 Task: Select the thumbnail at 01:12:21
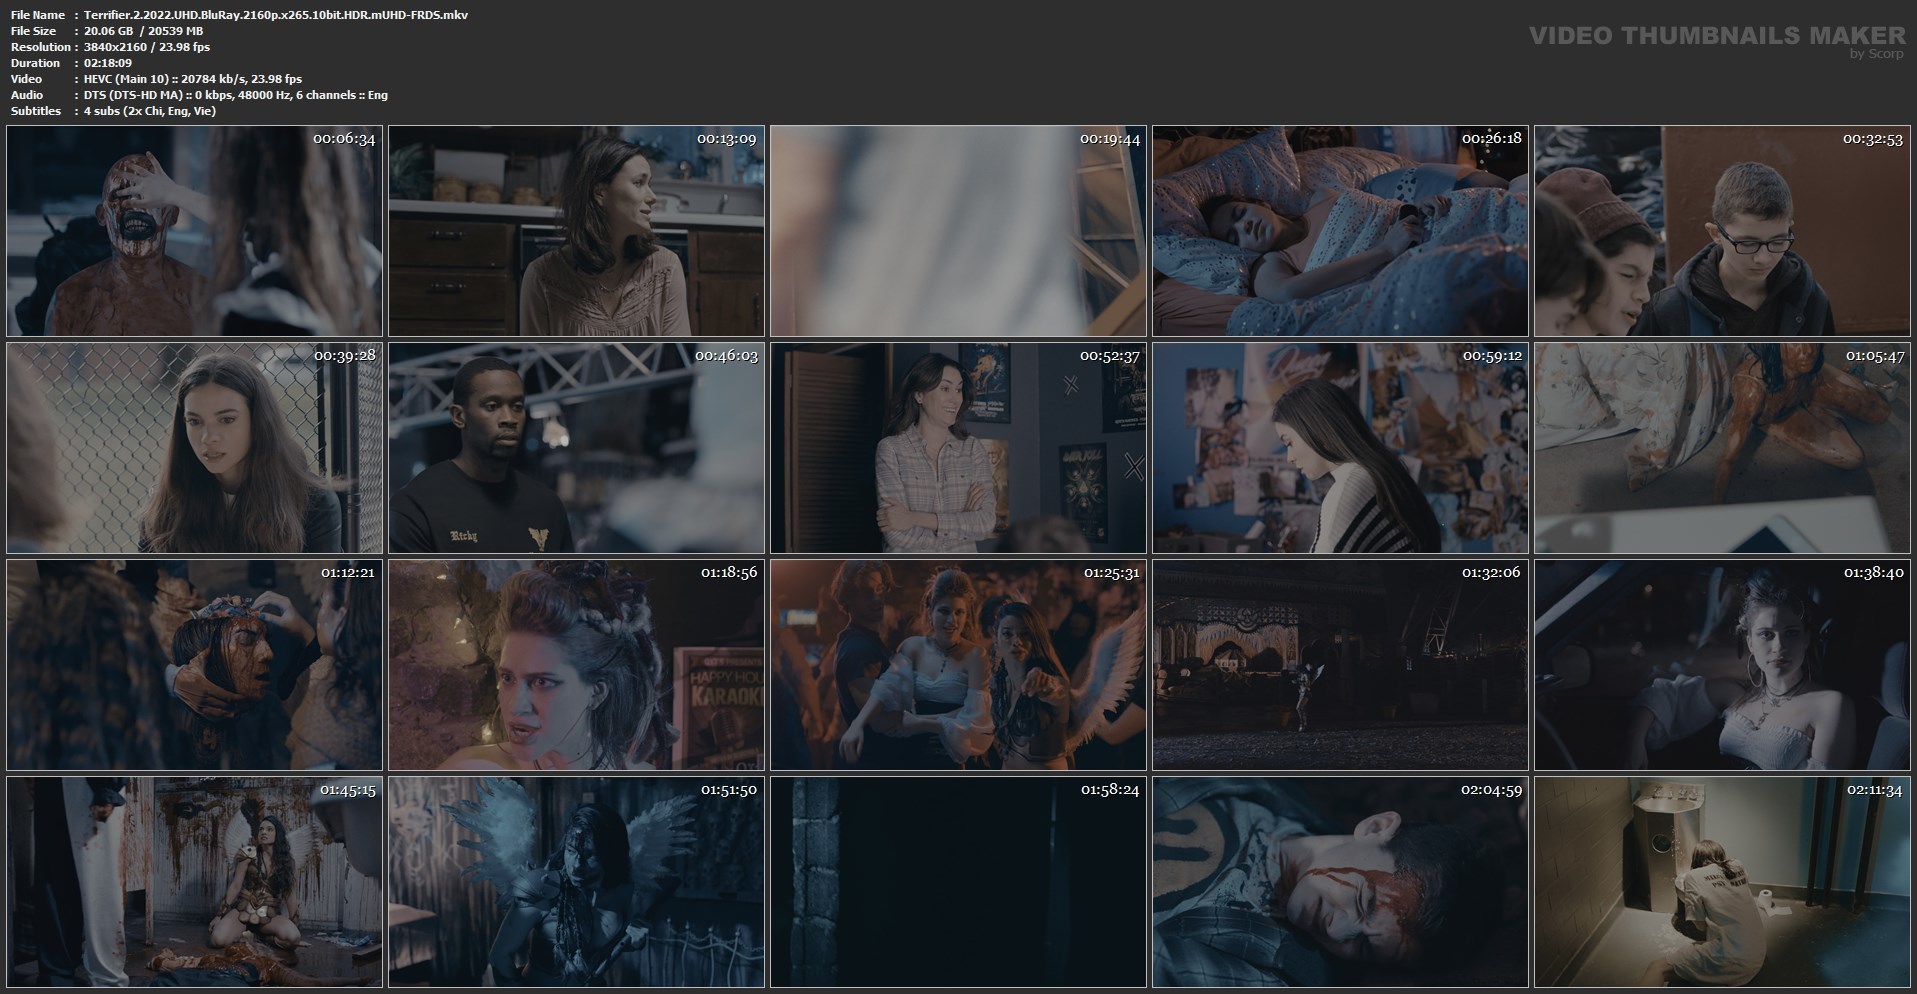click(195, 665)
